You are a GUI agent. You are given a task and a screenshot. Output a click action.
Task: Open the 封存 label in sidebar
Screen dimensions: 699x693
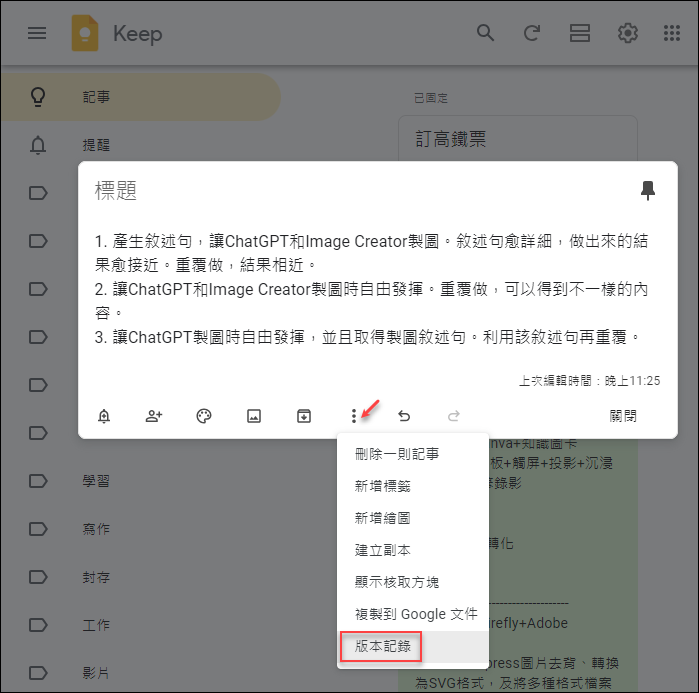96,577
